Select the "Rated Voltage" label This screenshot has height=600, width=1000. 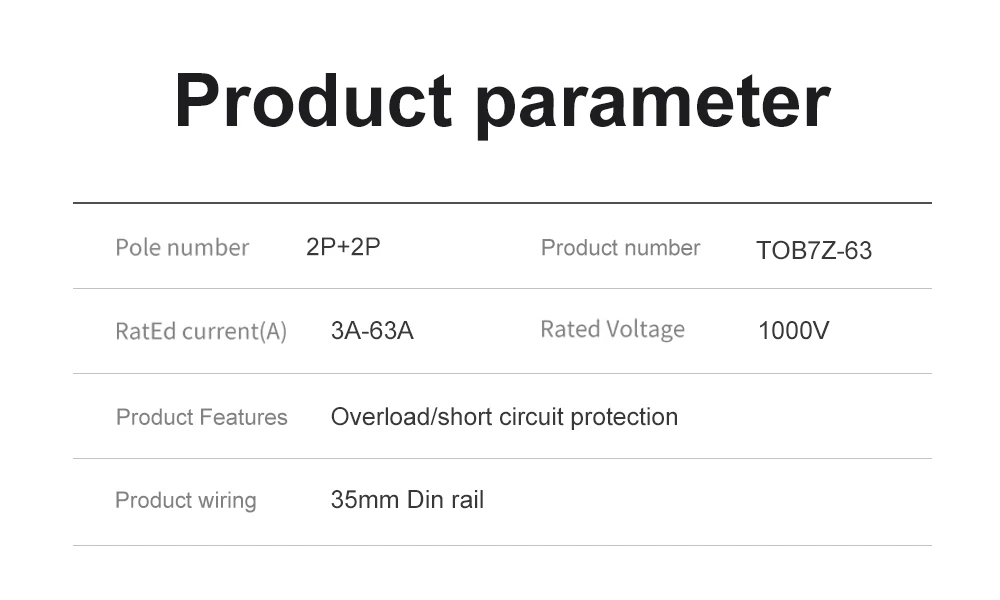point(612,329)
